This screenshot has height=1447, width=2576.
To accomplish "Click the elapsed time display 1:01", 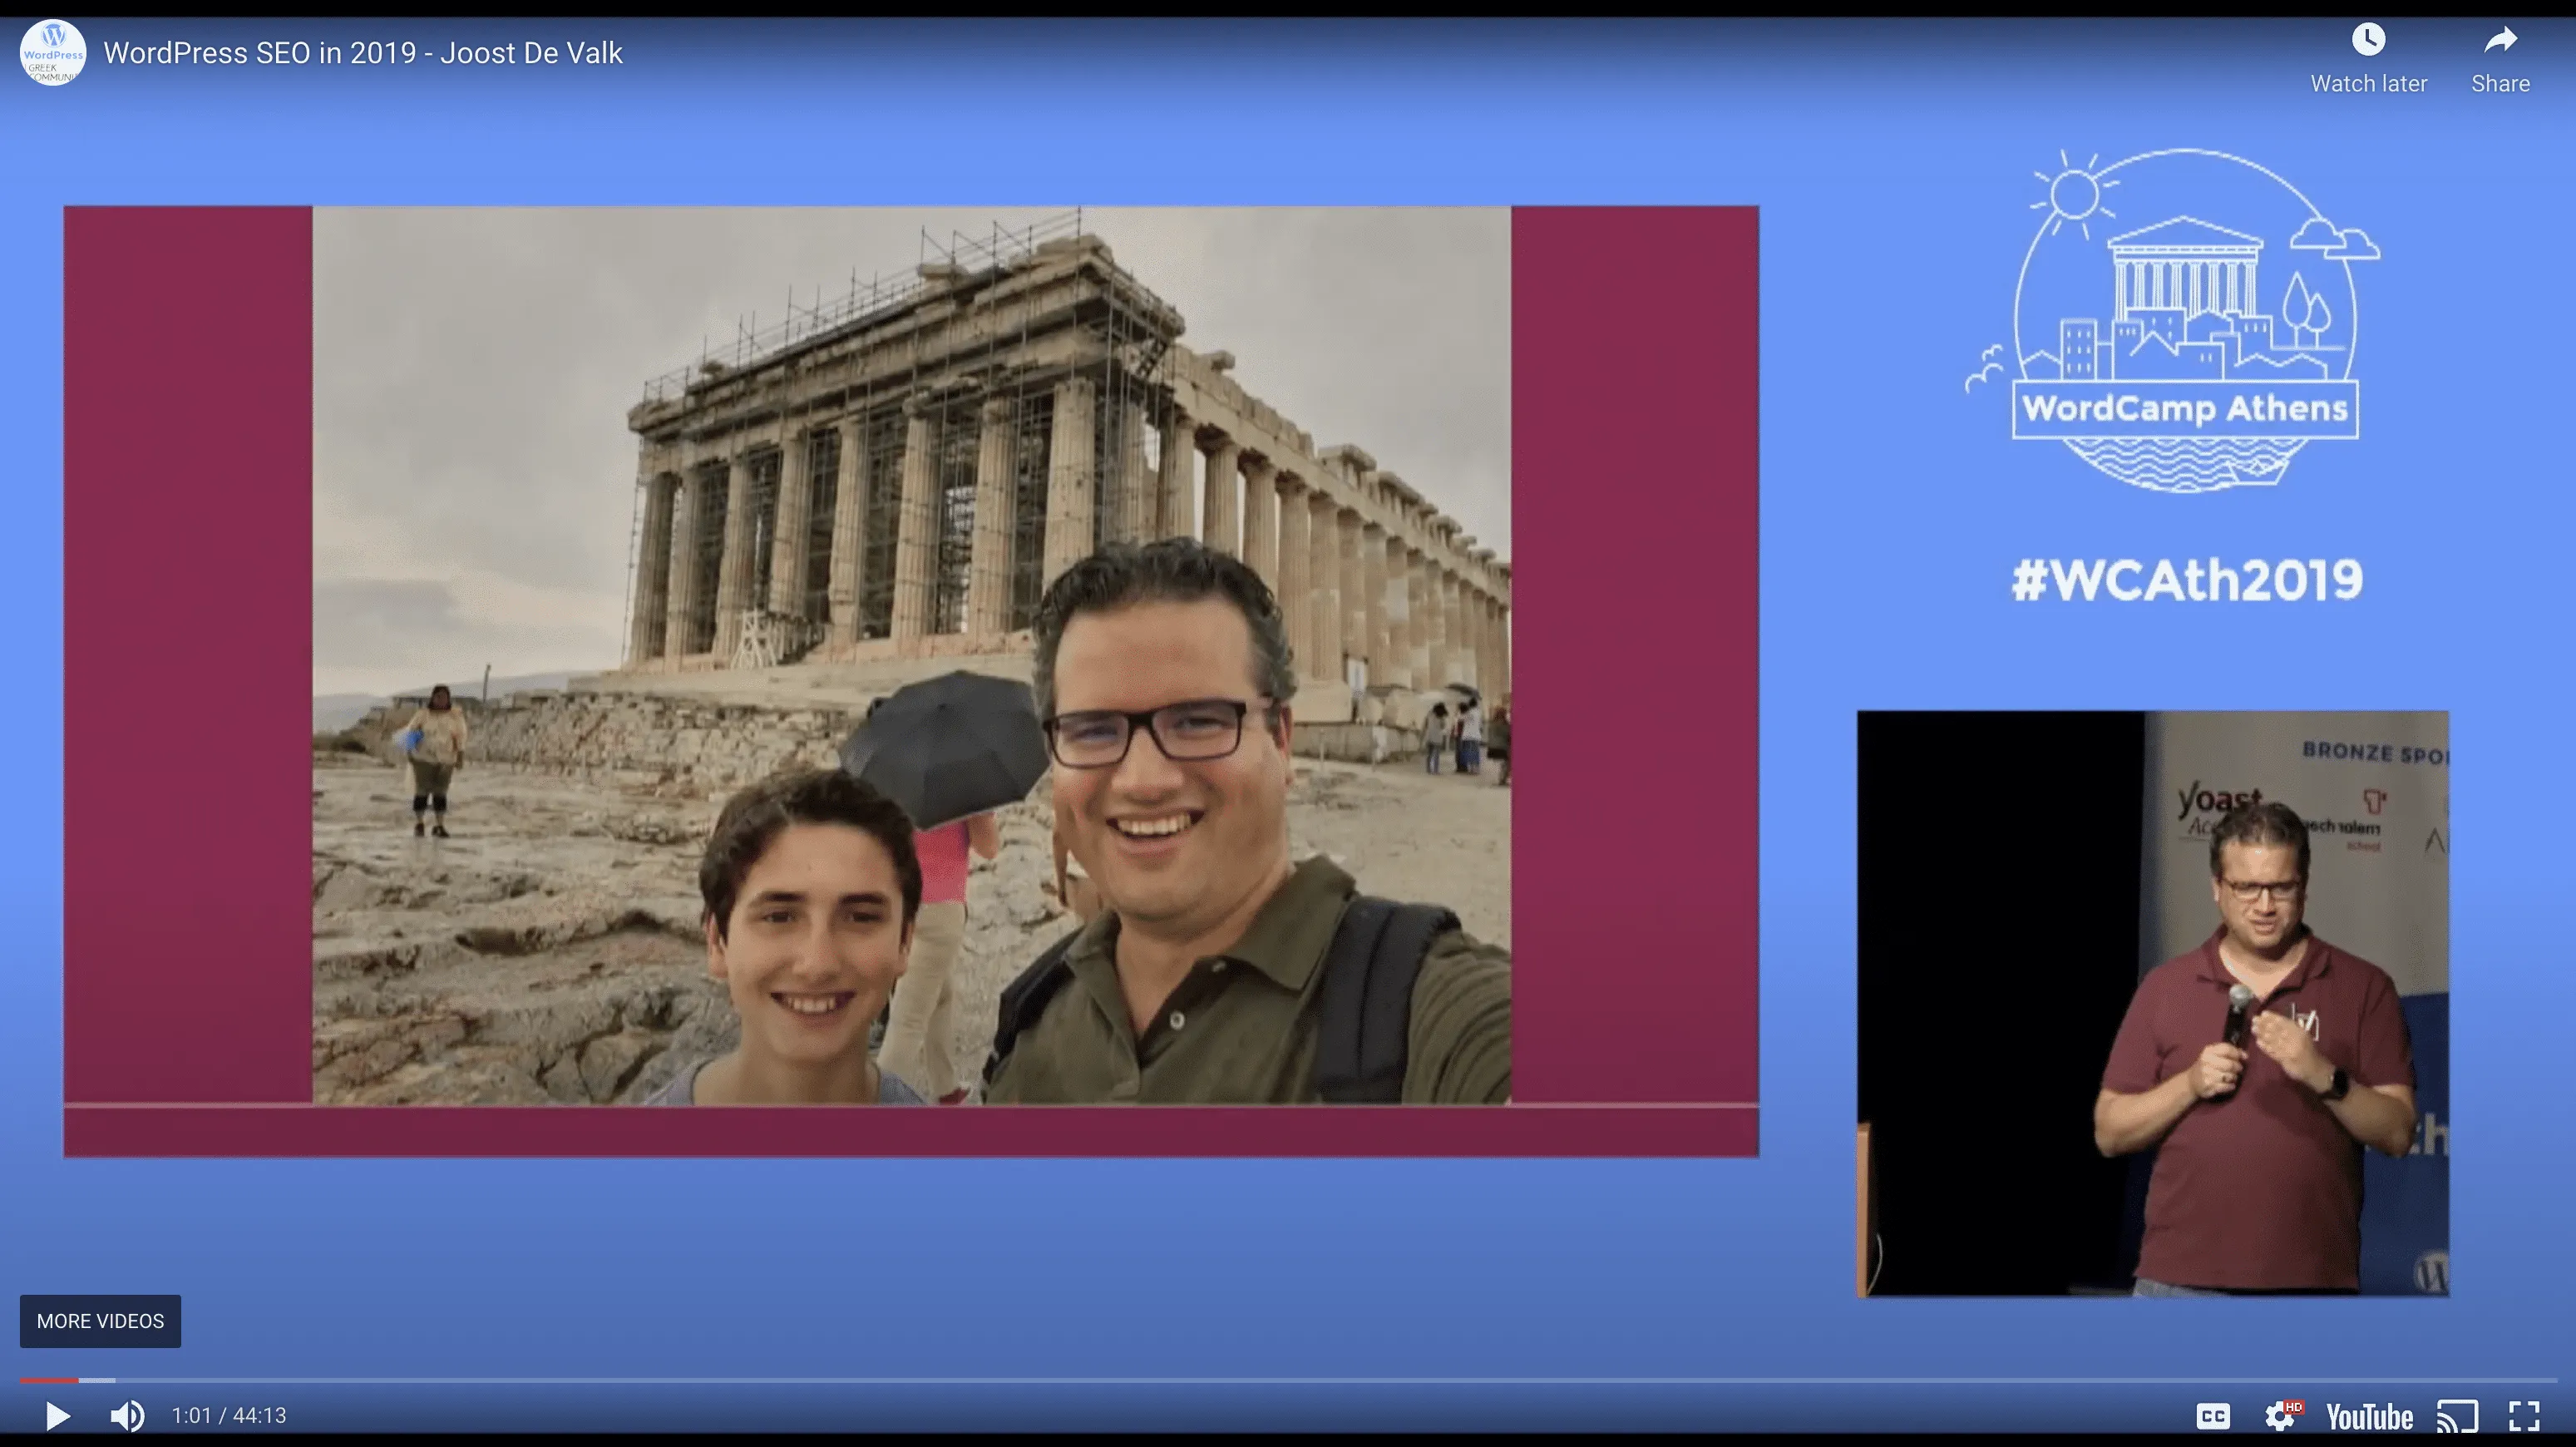I will click(190, 1416).
